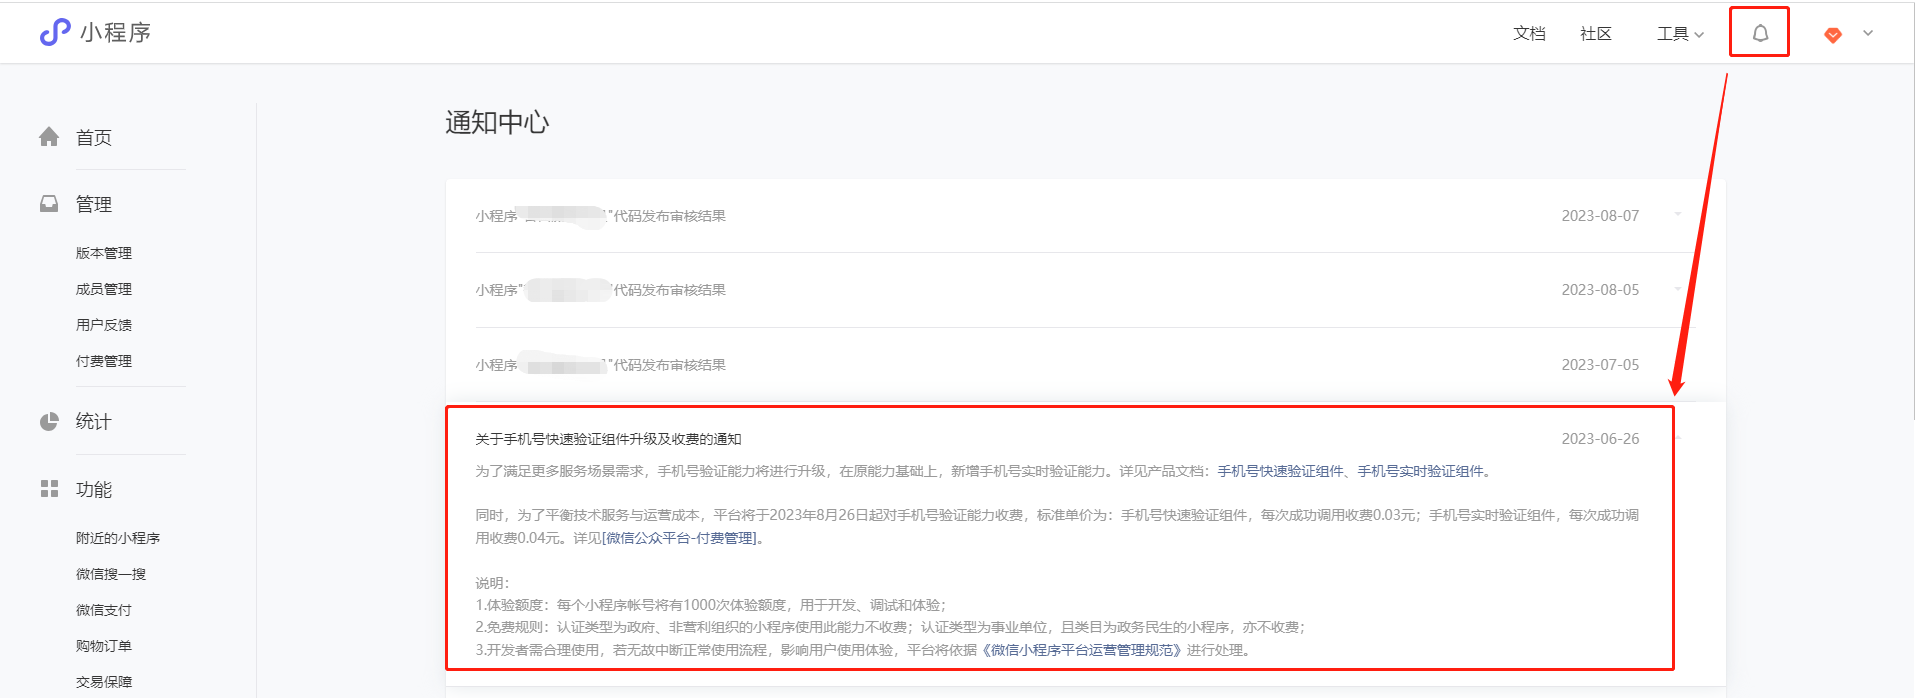
Task: Collapse the 2023-06-26 notification arrow
Action: coord(1679,438)
